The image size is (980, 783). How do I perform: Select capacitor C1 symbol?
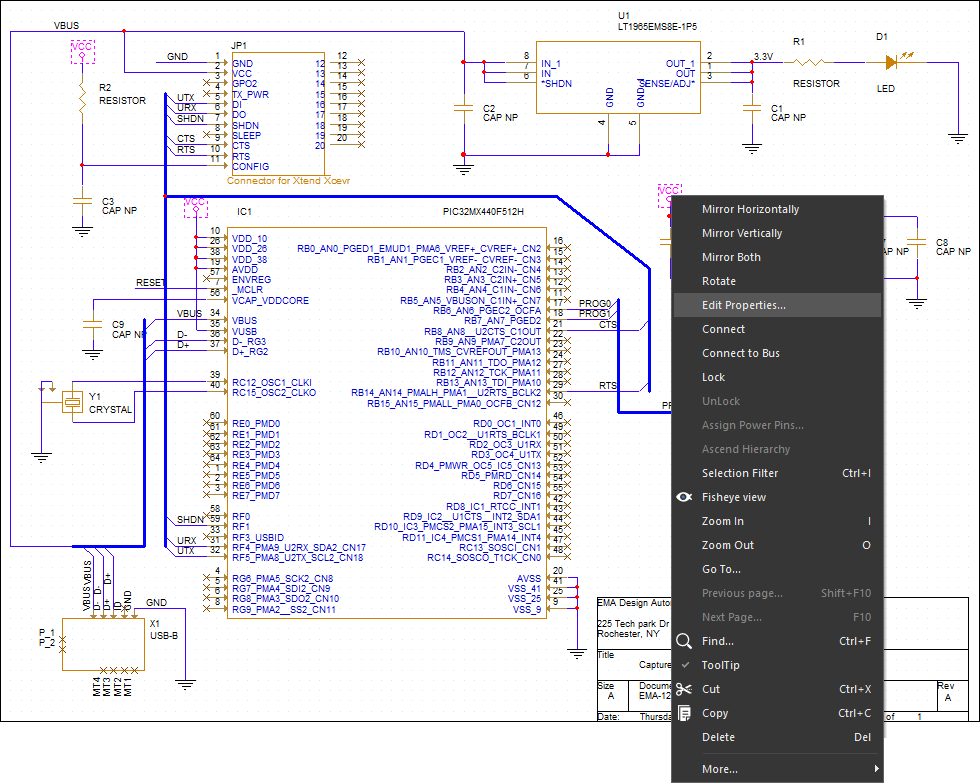pyautogui.click(x=752, y=108)
